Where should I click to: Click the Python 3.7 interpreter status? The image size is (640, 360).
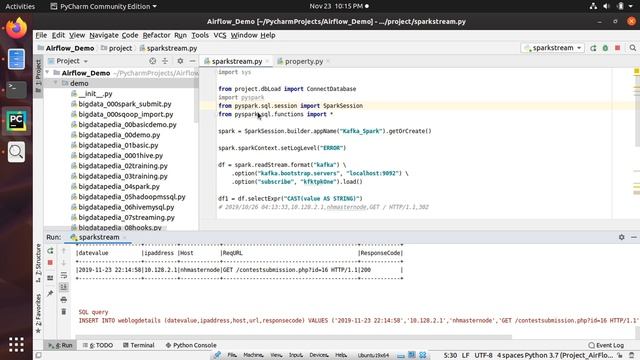569,356
